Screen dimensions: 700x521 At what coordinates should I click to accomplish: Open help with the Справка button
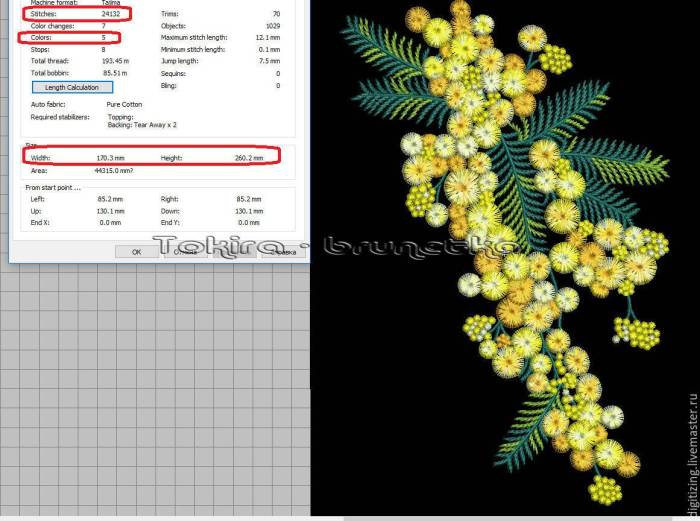[281, 252]
